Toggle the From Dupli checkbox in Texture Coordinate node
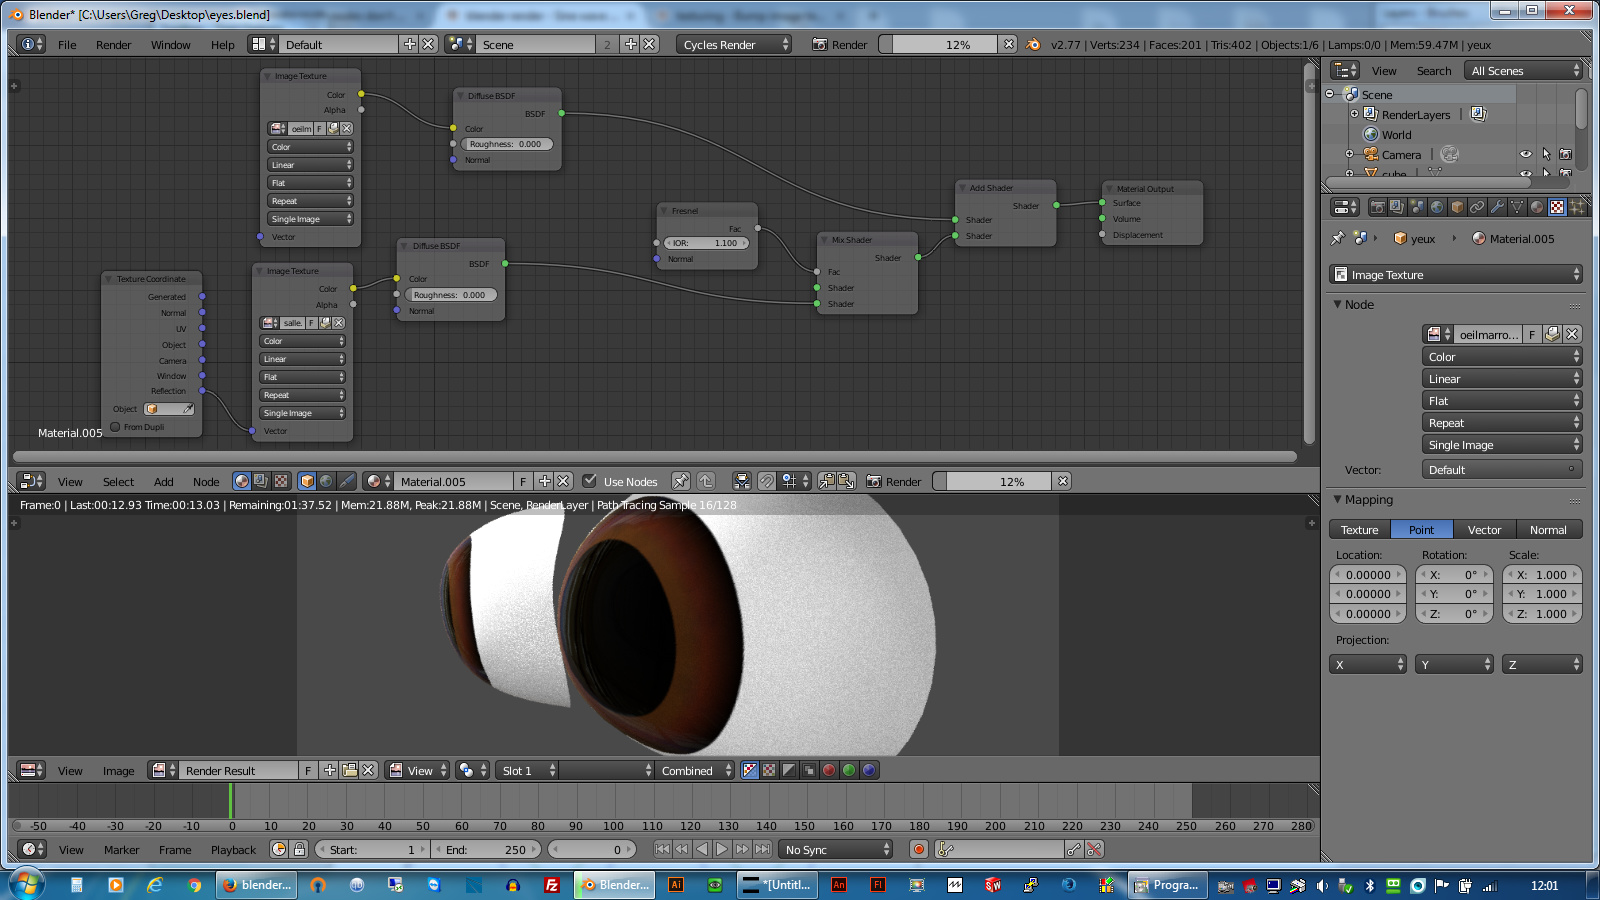1600x900 pixels. coord(115,427)
